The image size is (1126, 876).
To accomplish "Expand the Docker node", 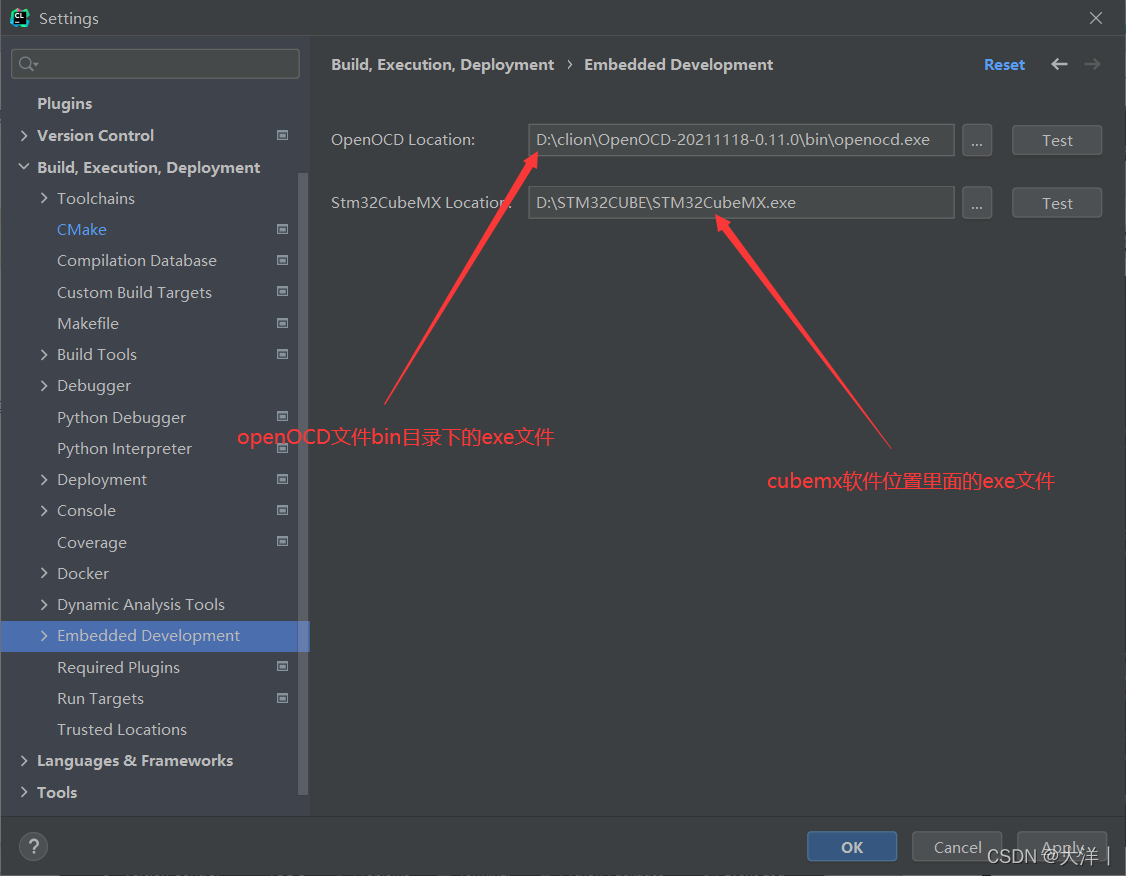I will point(44,573).
